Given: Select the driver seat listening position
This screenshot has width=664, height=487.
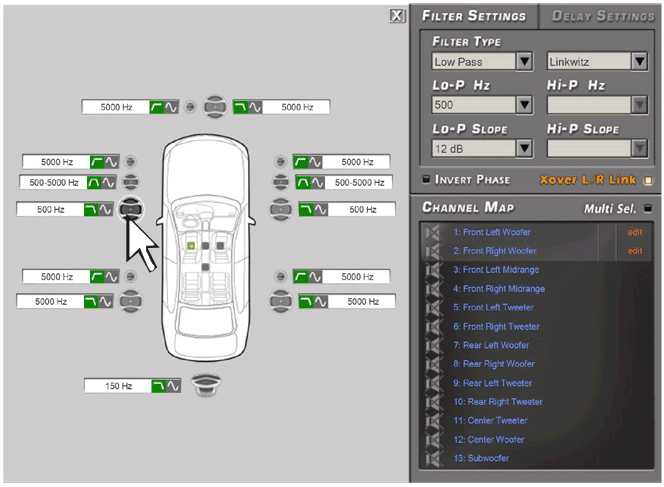Looking at the screenshot, I should tap(191, 246).
